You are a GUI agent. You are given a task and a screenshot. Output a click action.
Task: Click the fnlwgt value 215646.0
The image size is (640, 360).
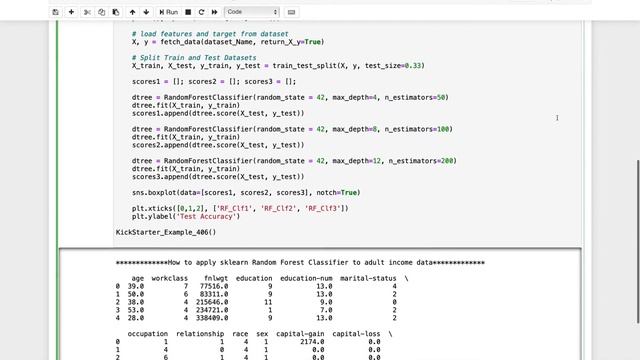212,302
